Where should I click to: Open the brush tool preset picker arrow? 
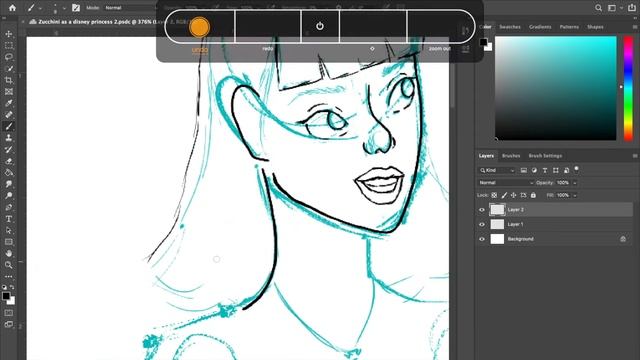pyautogui.click(x=40, y=8)
